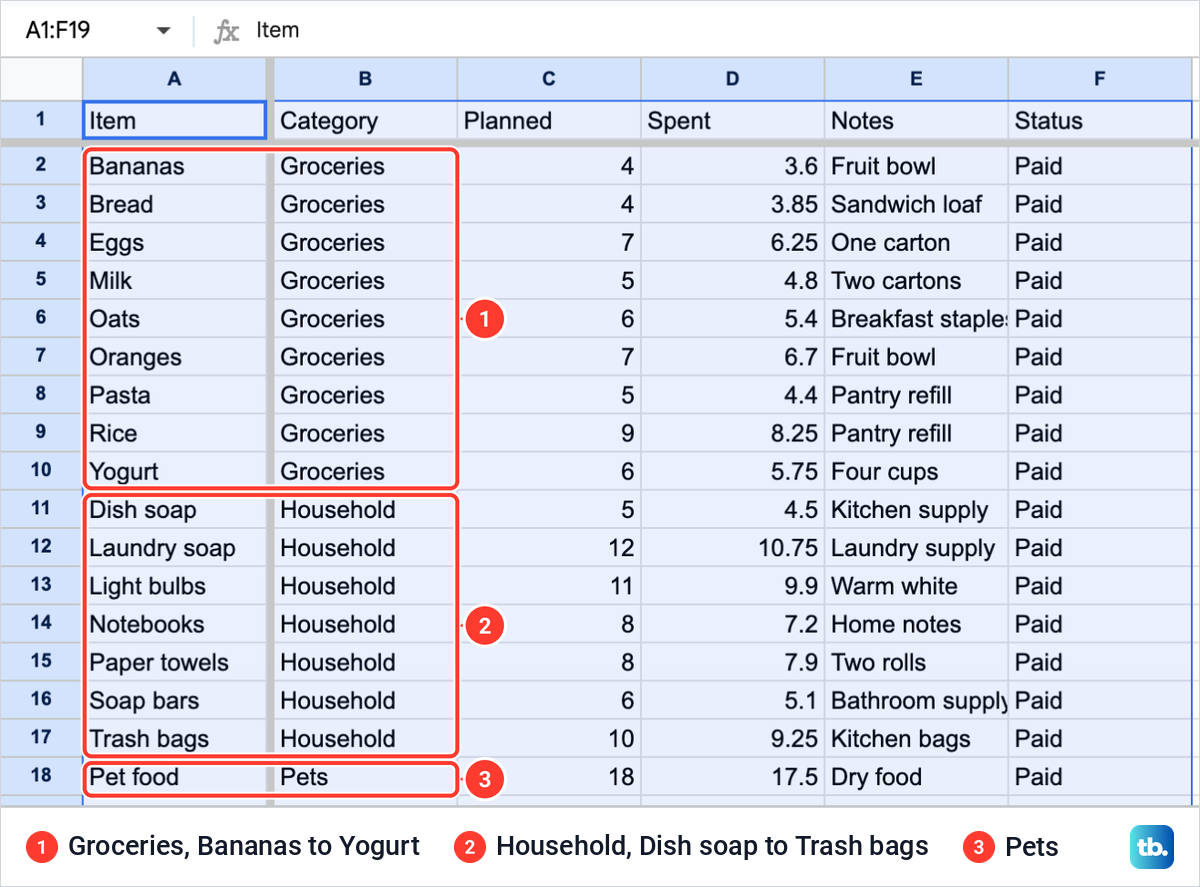Click the One carton note
The width and height of the screenshot is (1200, 887).
click(916, 242)
